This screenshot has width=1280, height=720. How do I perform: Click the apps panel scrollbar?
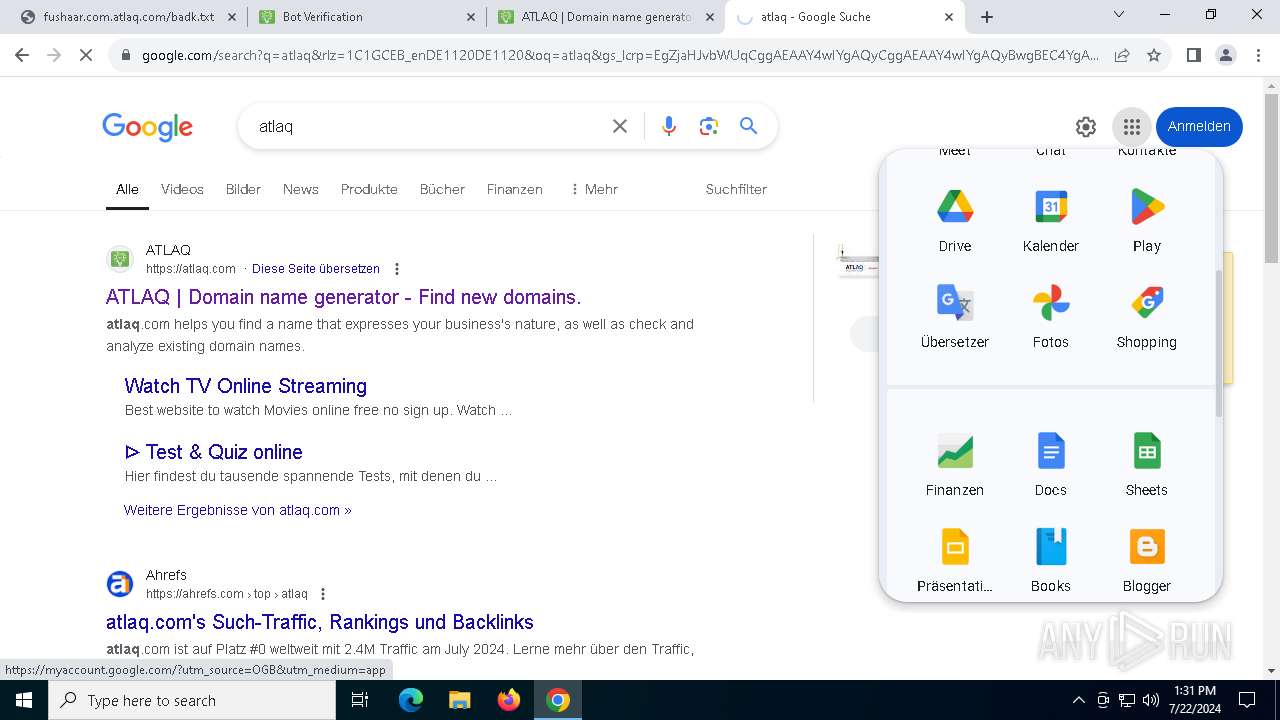tap(1219, 343)
